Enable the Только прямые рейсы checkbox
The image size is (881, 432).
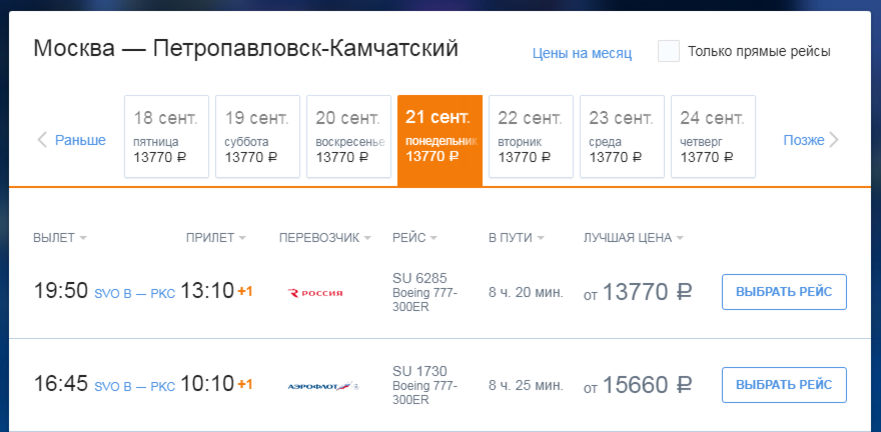coord(669,51)
